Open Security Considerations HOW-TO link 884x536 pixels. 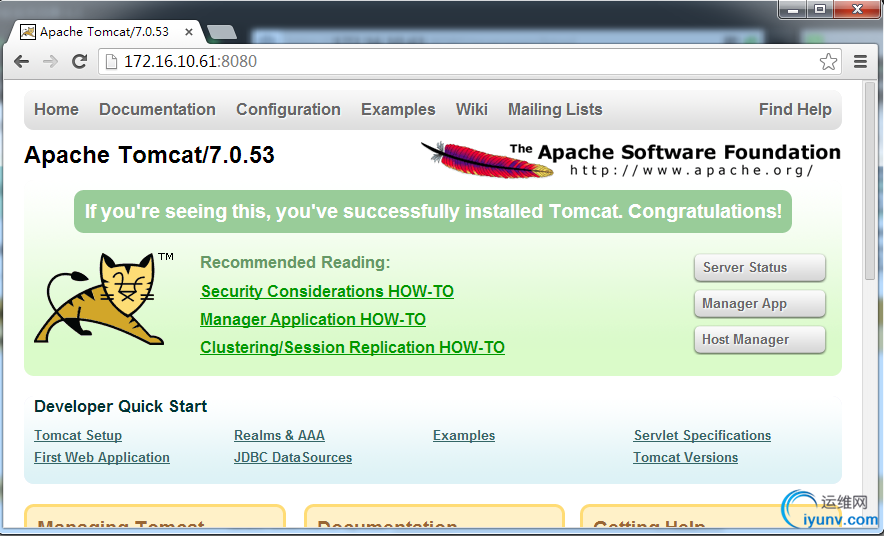tap(327, 291)
